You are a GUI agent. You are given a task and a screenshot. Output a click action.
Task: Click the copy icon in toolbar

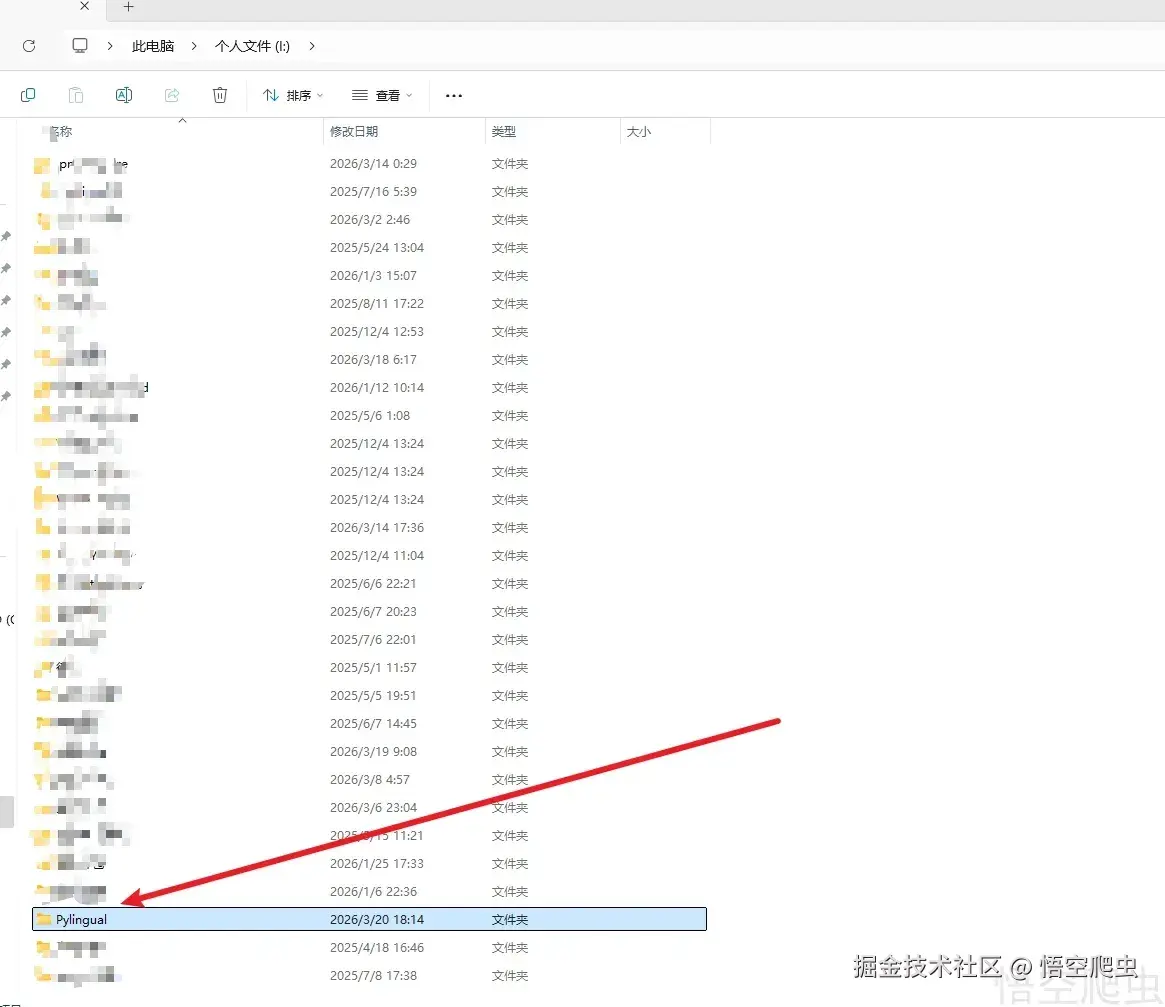point(28,95)
